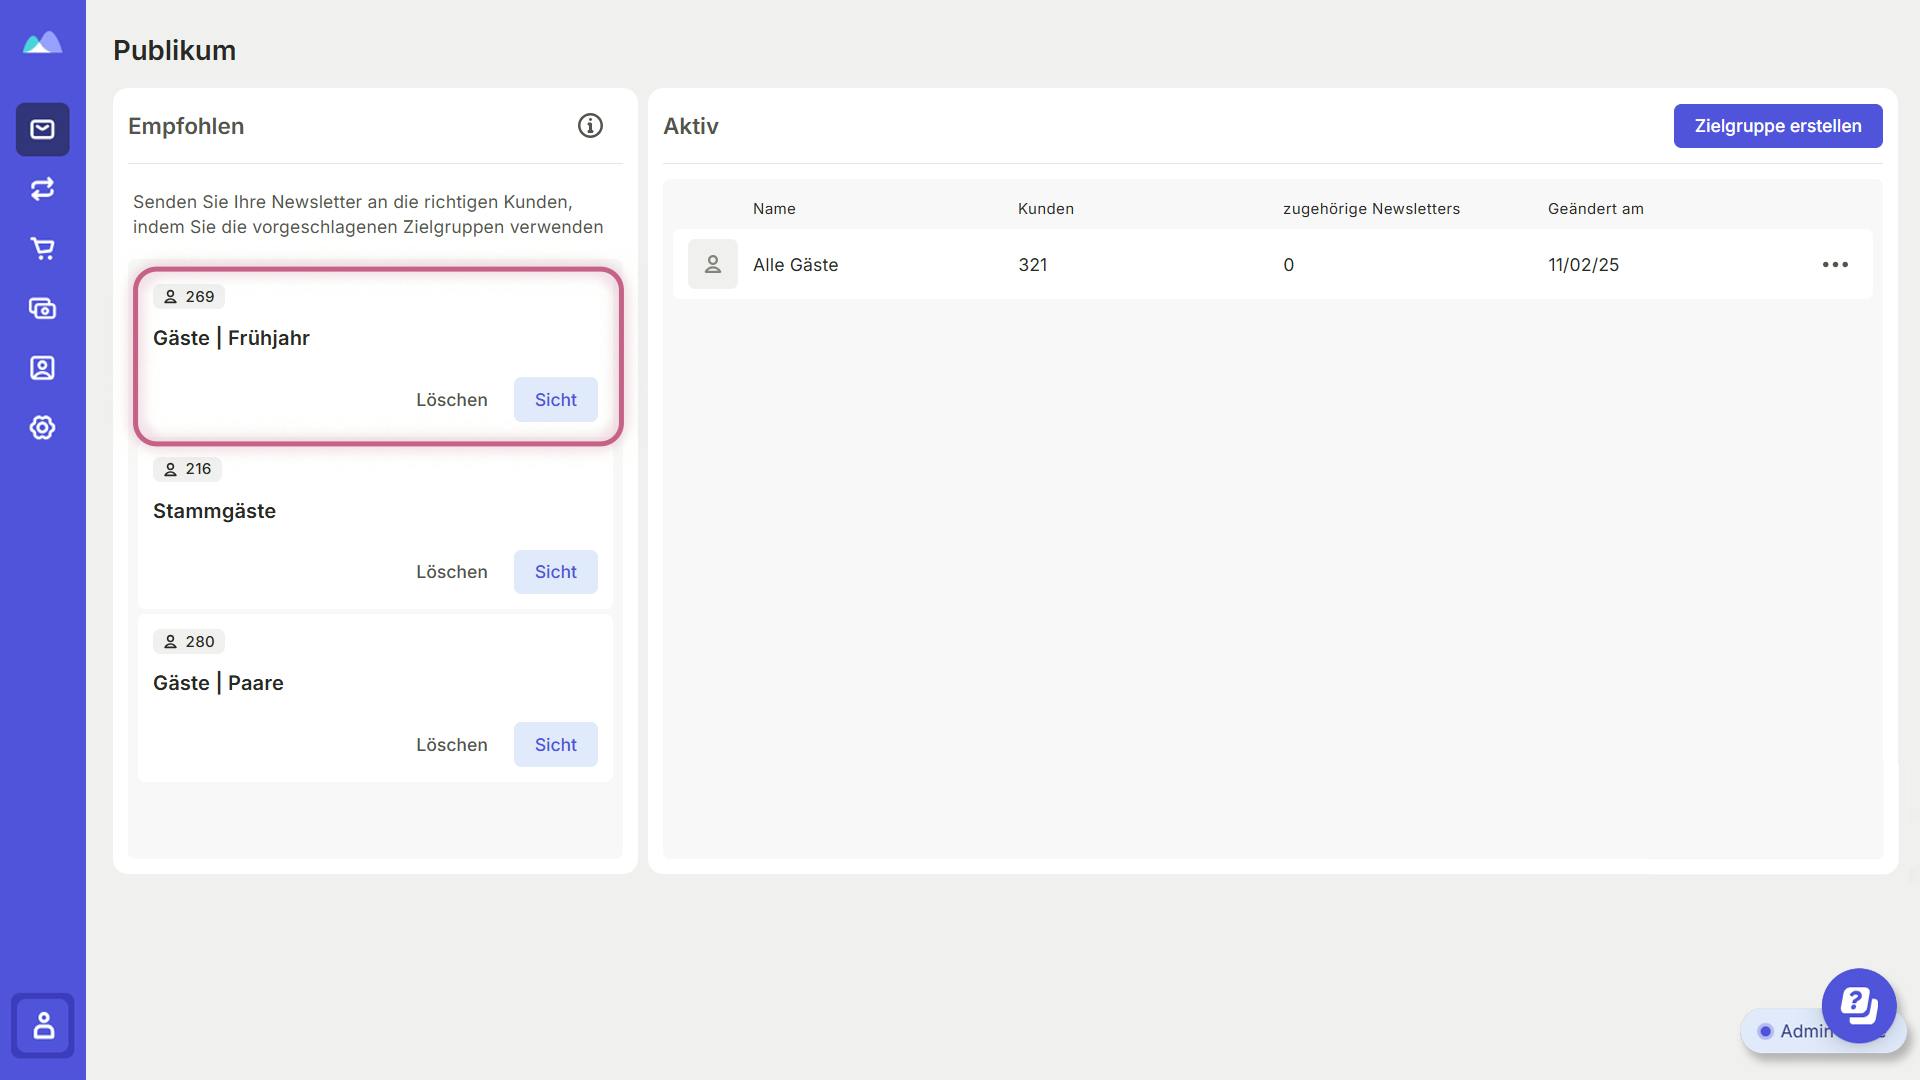
Task: Open the three-dot menu for Alle Gäste
Action: pos(1835,264)
